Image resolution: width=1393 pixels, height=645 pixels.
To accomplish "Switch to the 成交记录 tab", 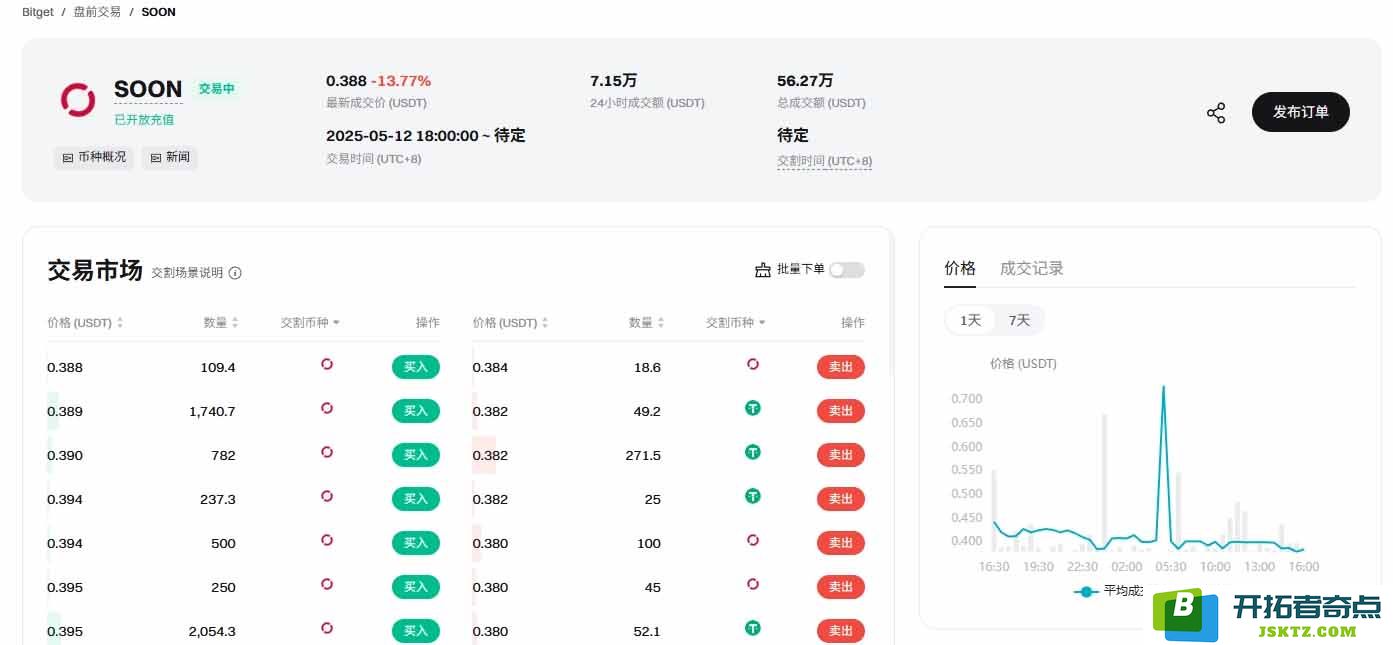I will coord(1032,268).
